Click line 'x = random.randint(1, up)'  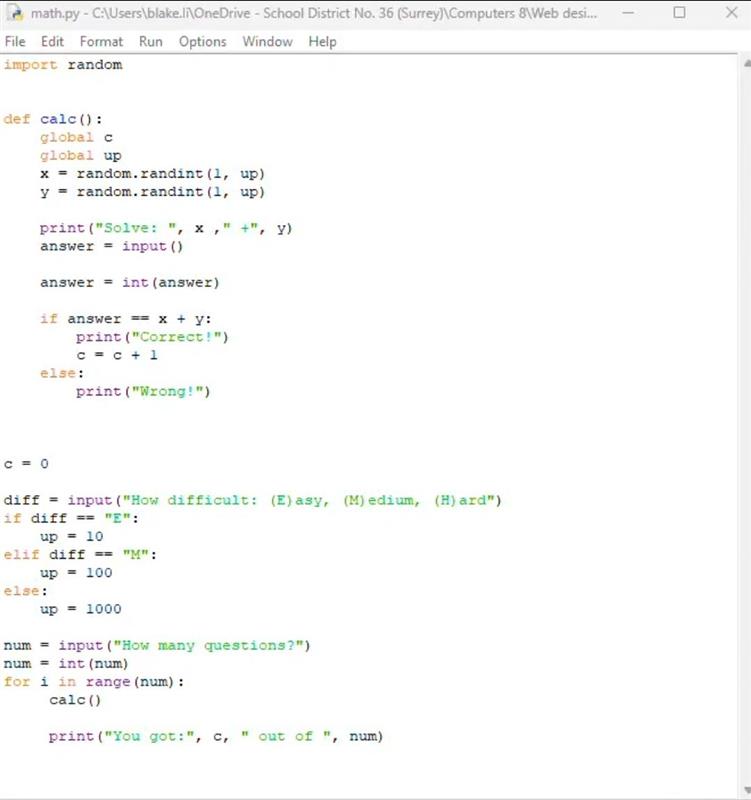click(x=152, y=174)
